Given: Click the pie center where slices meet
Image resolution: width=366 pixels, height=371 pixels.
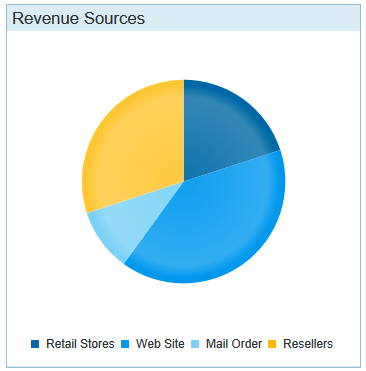Looking at the screenshot, I should point(184,182).
